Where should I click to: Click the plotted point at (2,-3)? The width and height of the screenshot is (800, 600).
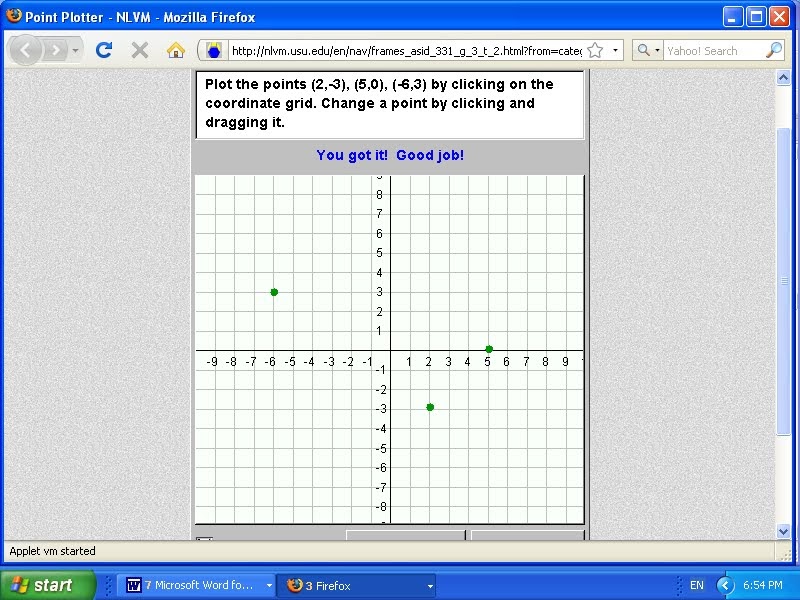coord(430,407)
